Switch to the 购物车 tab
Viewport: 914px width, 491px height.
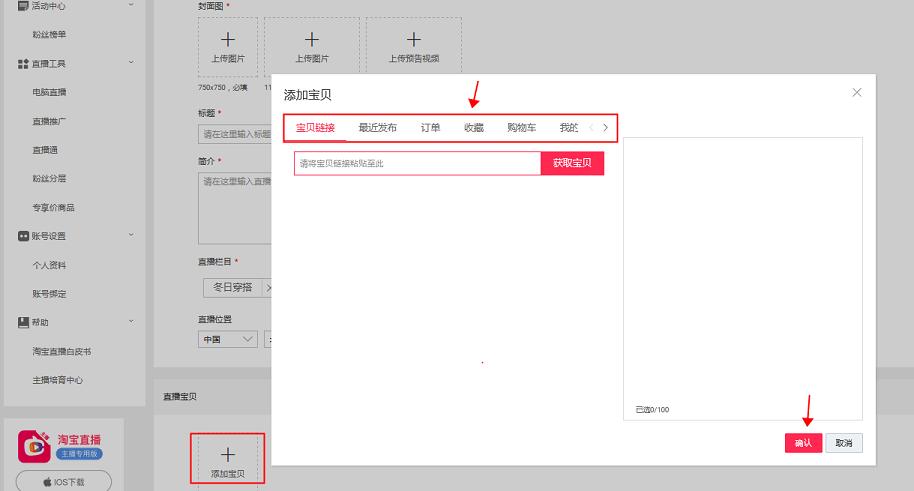(521, 128)
